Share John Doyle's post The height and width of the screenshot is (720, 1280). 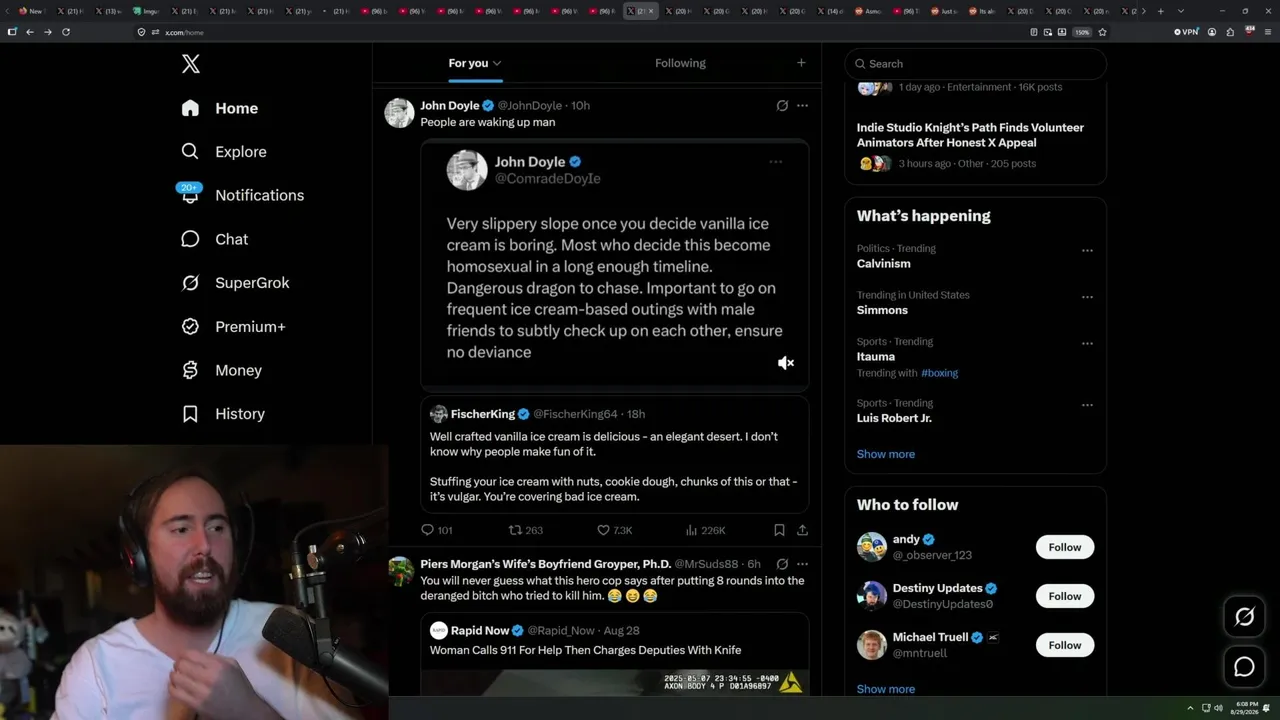[x=802, y=530]
